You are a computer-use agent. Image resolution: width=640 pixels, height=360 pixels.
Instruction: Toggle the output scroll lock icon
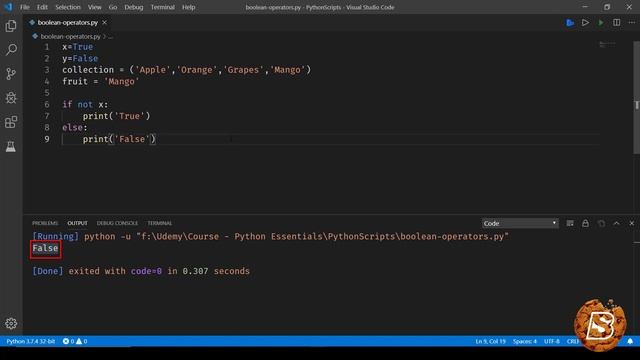[x=585, y=223]
